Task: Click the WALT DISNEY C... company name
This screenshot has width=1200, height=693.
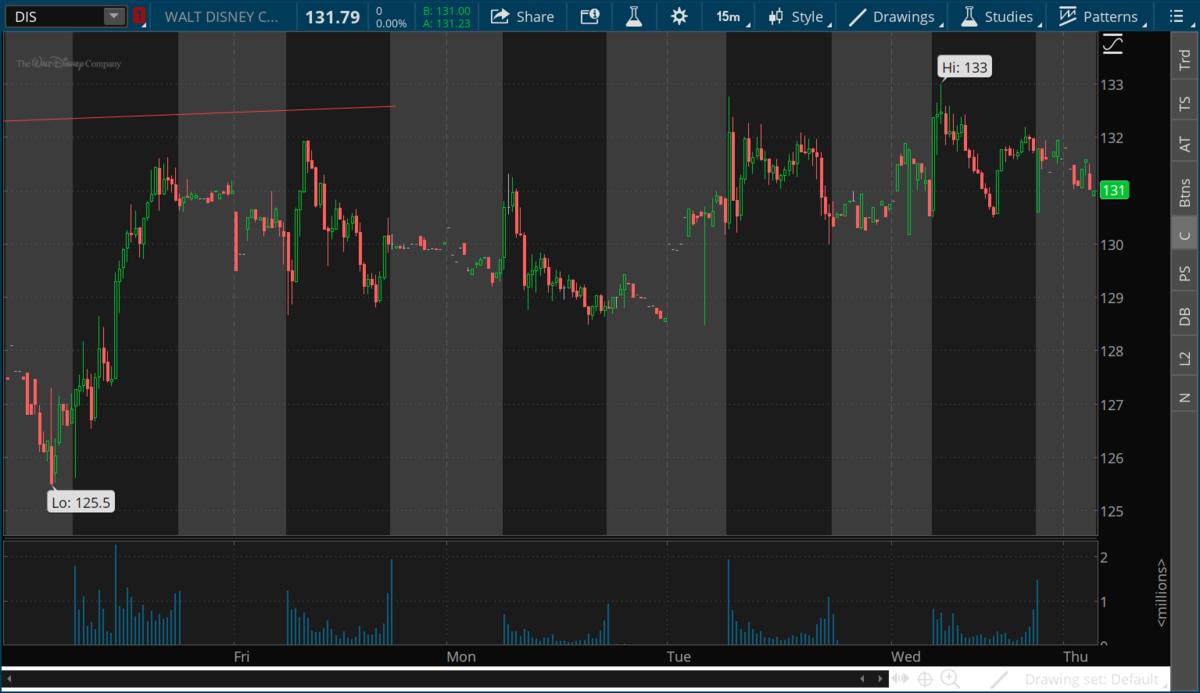Action: [x=223, y=16]
